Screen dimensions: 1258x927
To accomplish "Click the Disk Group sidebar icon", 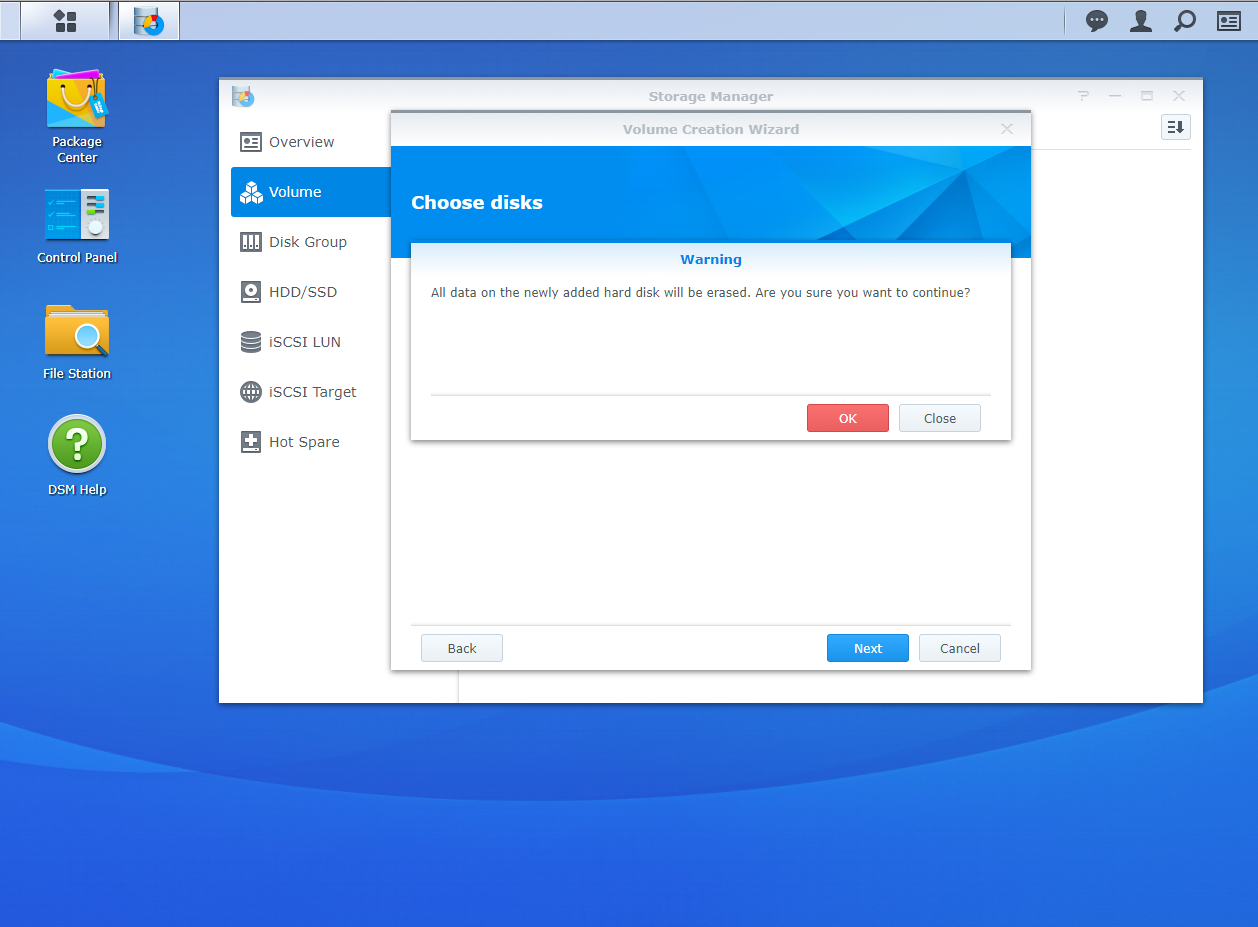I will 251,242.
